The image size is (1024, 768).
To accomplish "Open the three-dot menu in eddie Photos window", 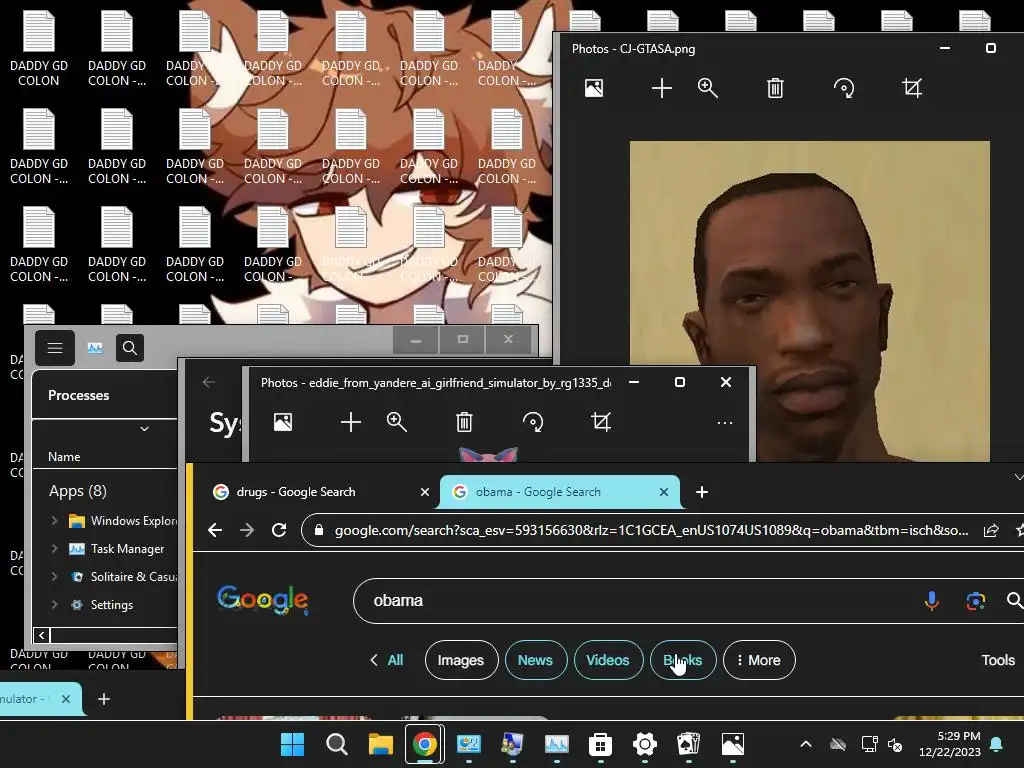I will pyautogui.click(x=725, y=423).
